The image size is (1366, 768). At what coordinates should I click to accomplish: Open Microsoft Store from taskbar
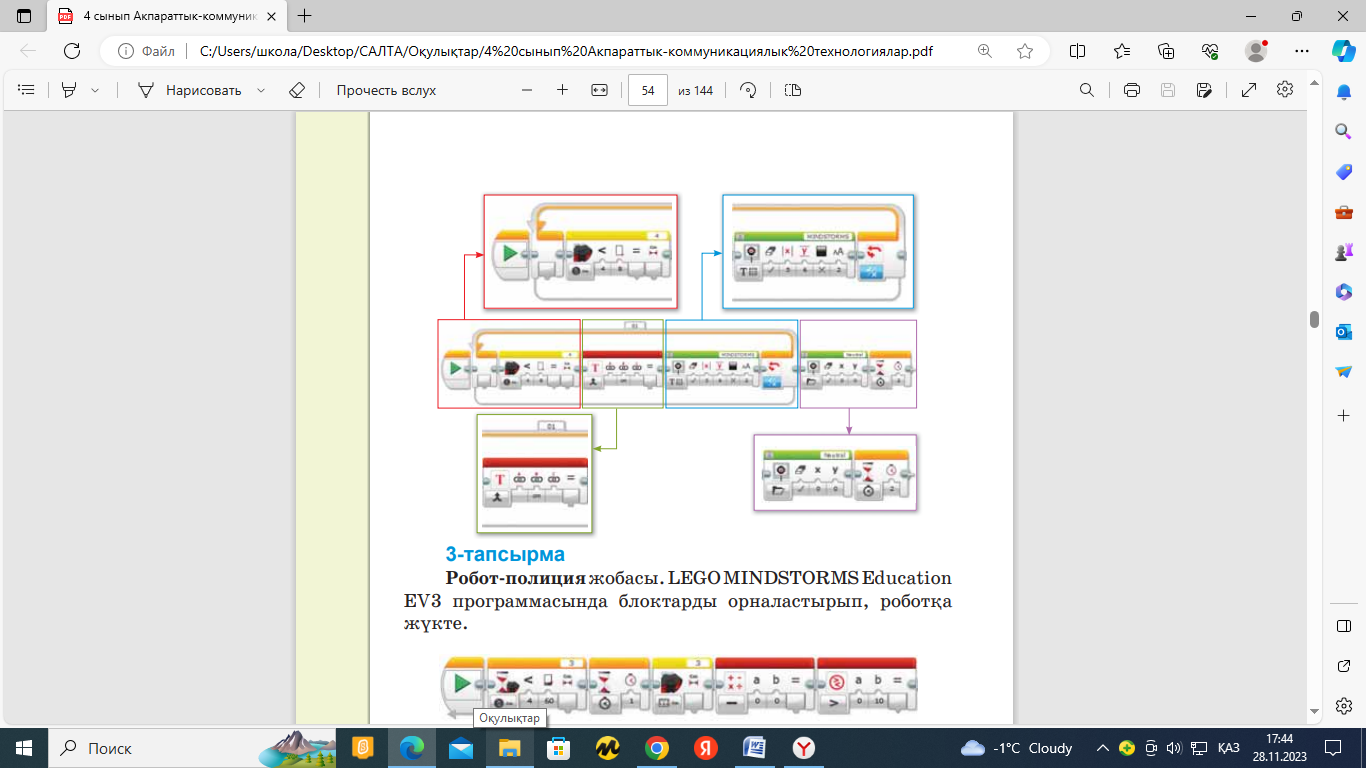coord(558,747)
